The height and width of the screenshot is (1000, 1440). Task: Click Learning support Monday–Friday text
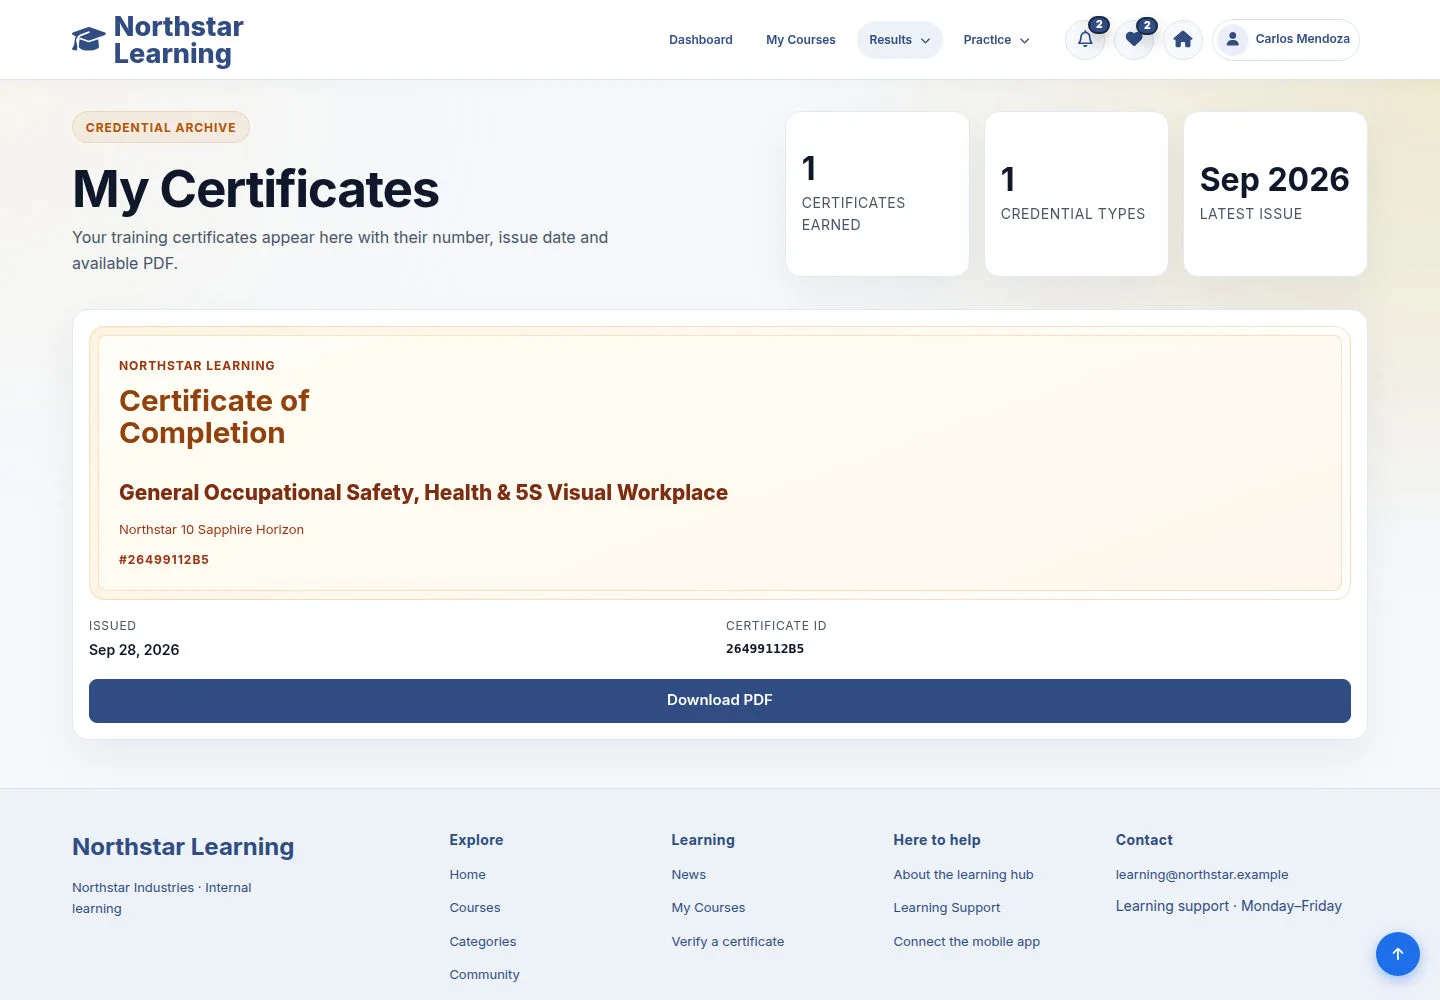coord(1229,906)
